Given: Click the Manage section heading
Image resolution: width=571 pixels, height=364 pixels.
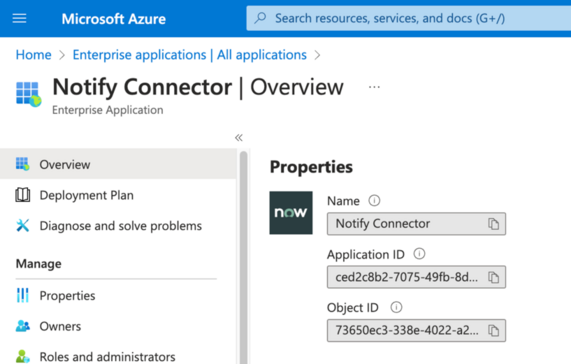Looking at the screenshot, I should point(39,264).
